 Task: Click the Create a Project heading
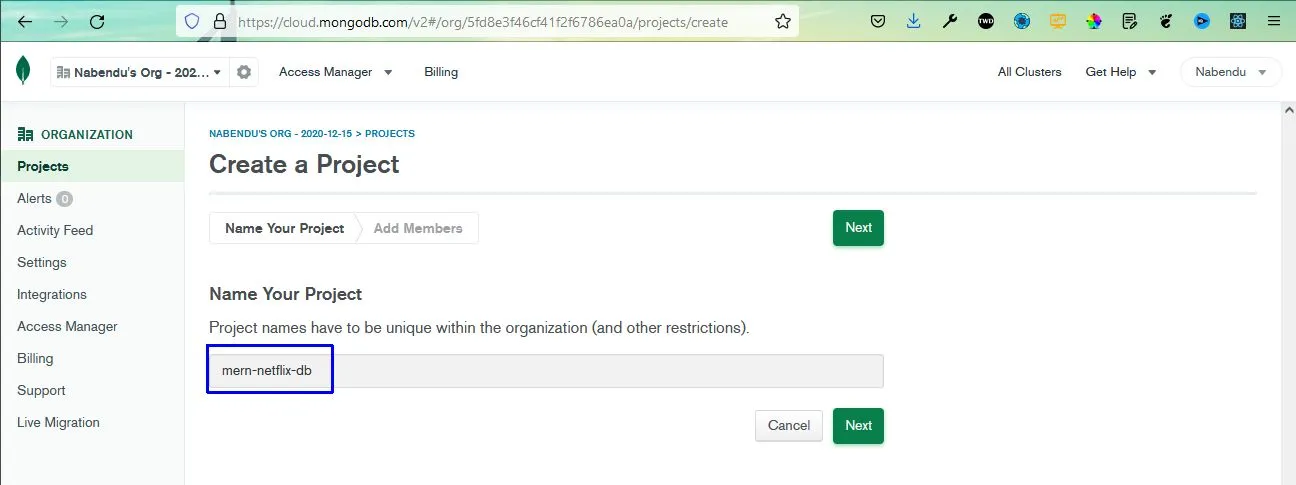(x=304, y=164)
